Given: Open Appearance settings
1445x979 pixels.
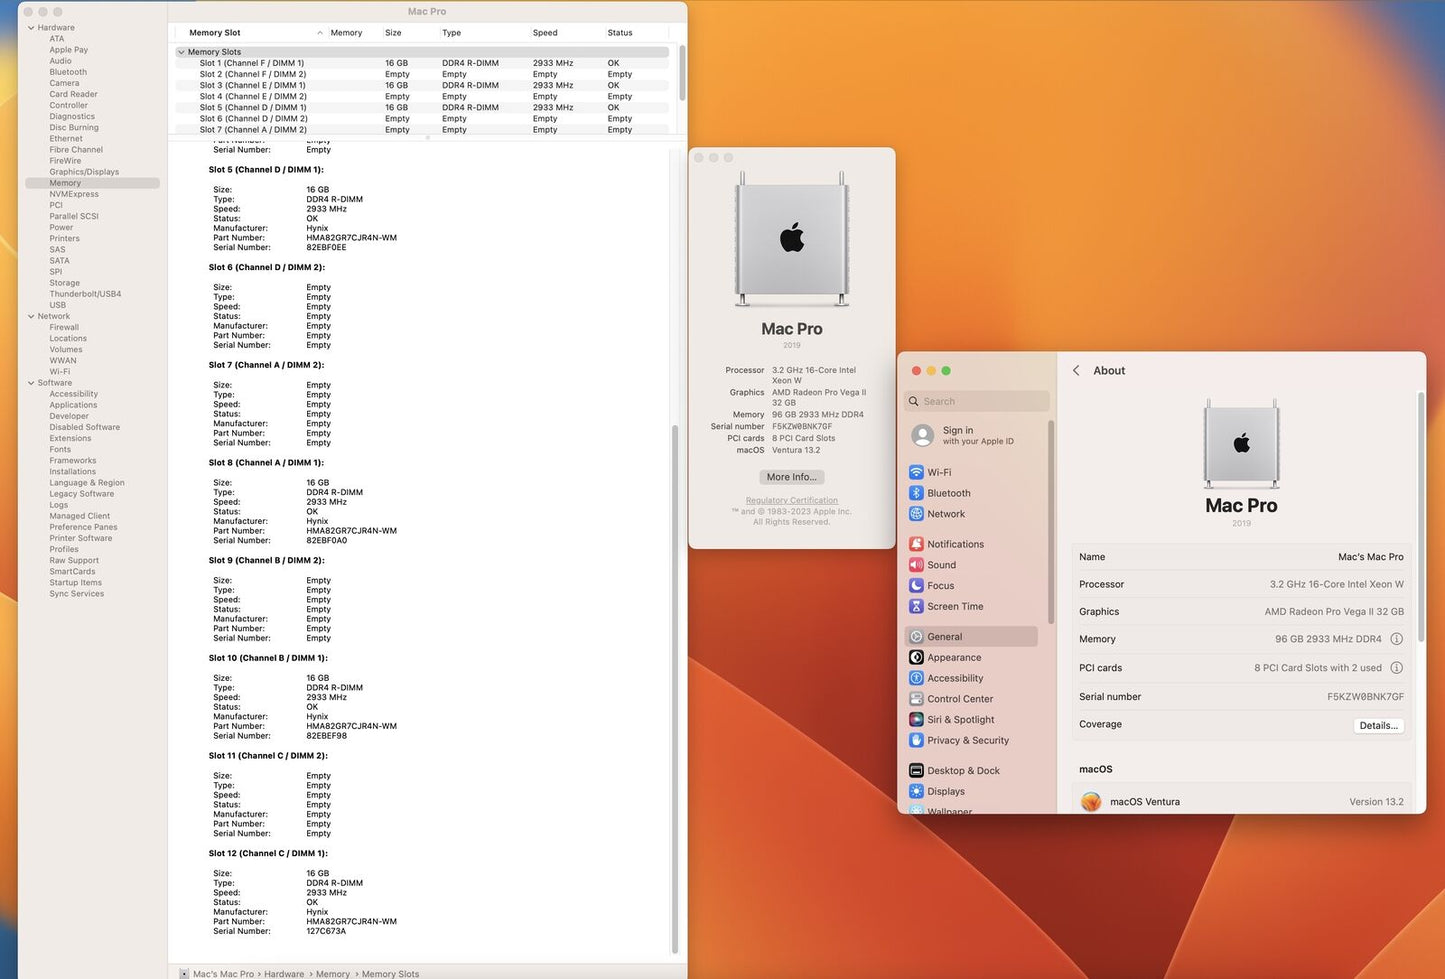Looking at the screenshot, I should [953, 657].
